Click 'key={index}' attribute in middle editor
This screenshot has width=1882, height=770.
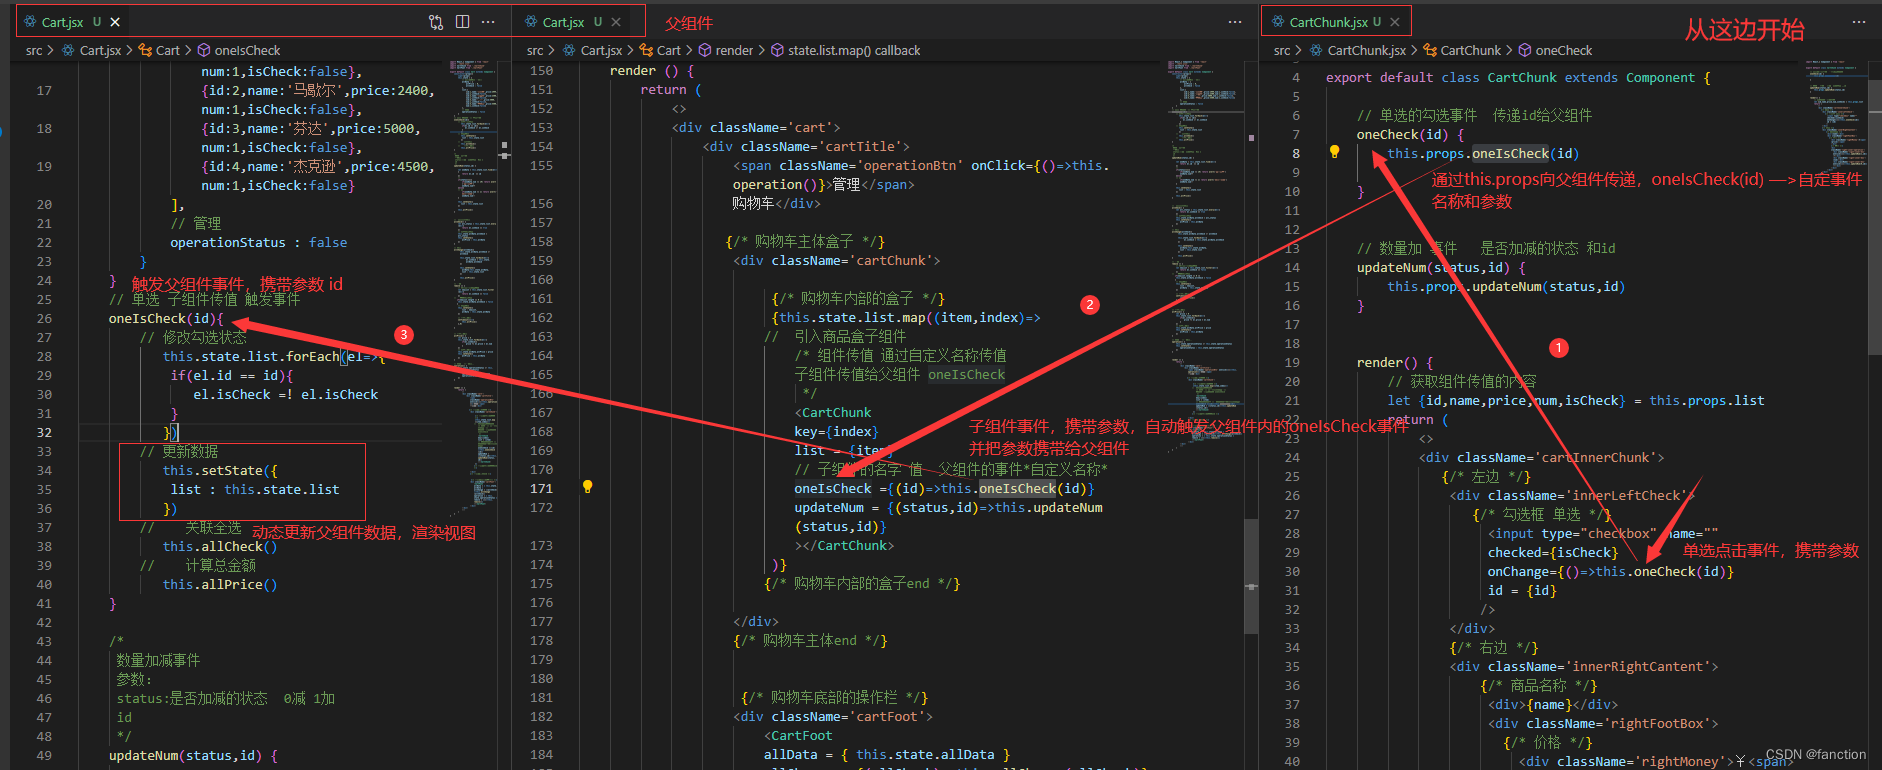click(836, 432)
